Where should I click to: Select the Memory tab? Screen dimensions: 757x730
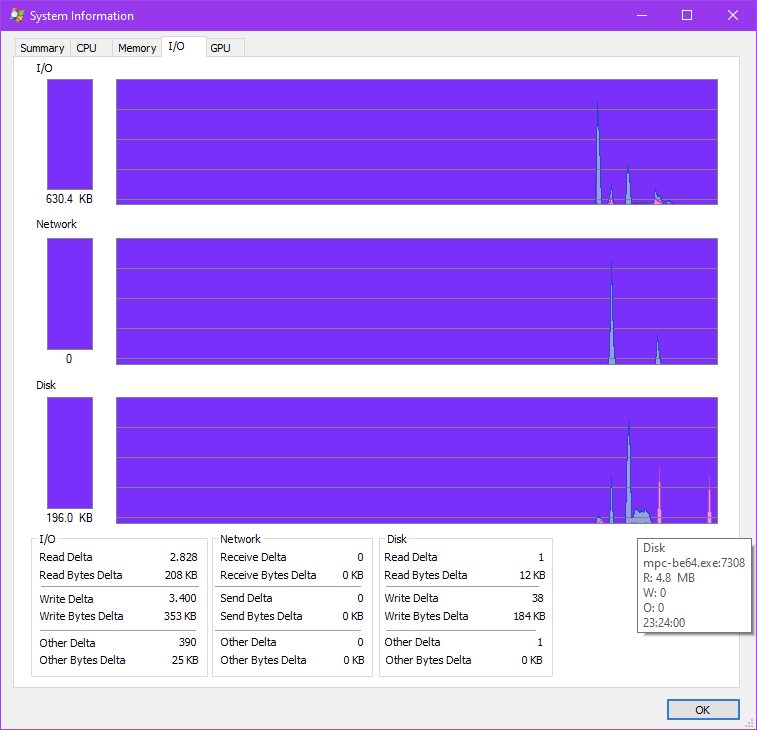click(137, 48)
